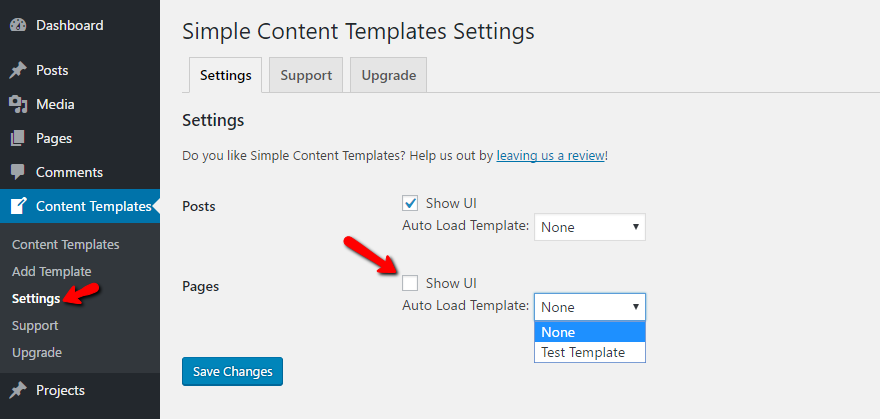The width and height of the screenshot is (880, 419).
Task: Open Add Template submenu item
Action: coord(51,271)
